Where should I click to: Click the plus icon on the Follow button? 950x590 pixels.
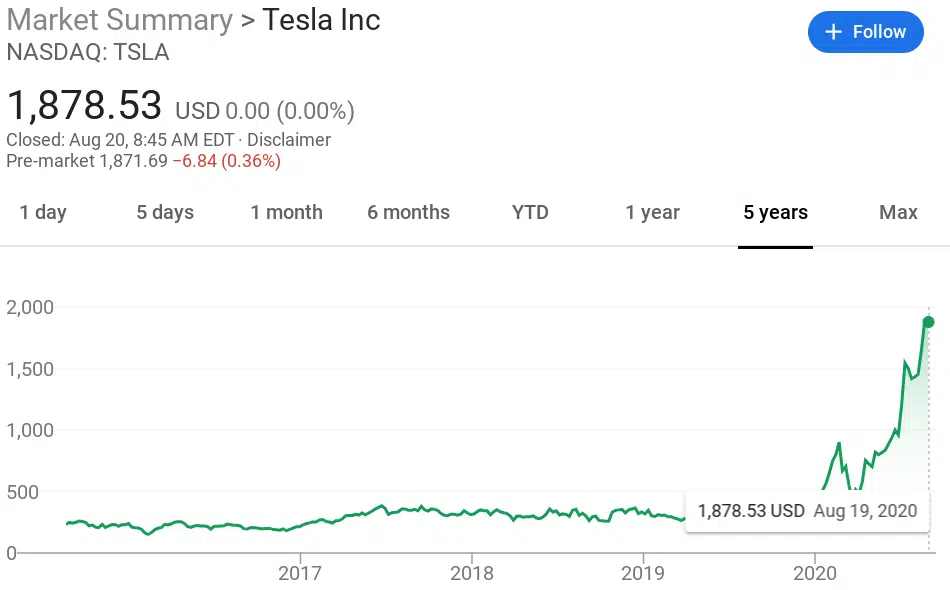click(x=833, y=32)
